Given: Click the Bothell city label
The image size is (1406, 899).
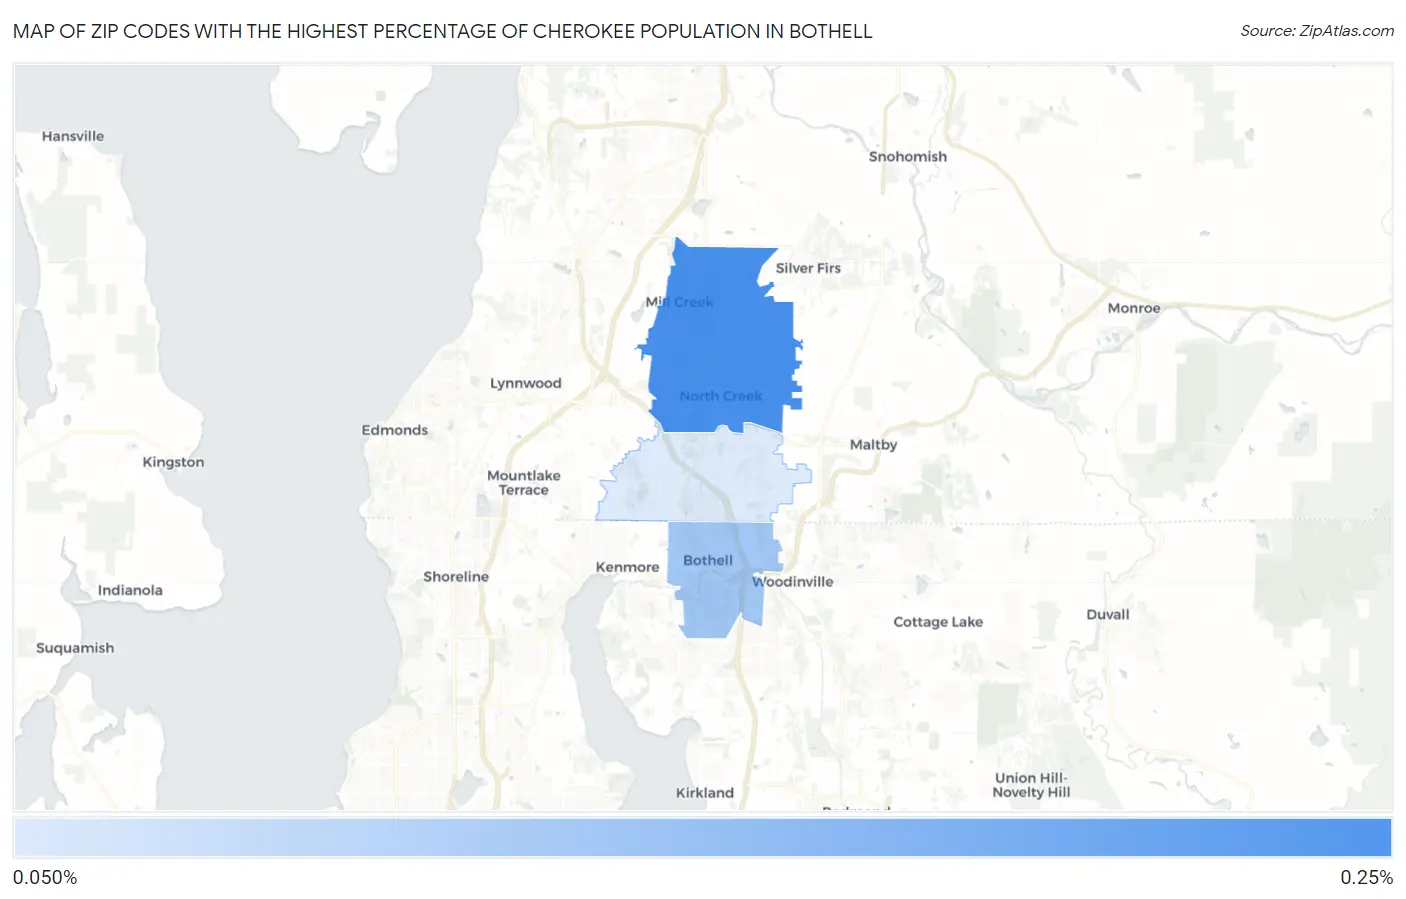Looking at the screenshot, I should pyautogui.click(x=708, y=560).
